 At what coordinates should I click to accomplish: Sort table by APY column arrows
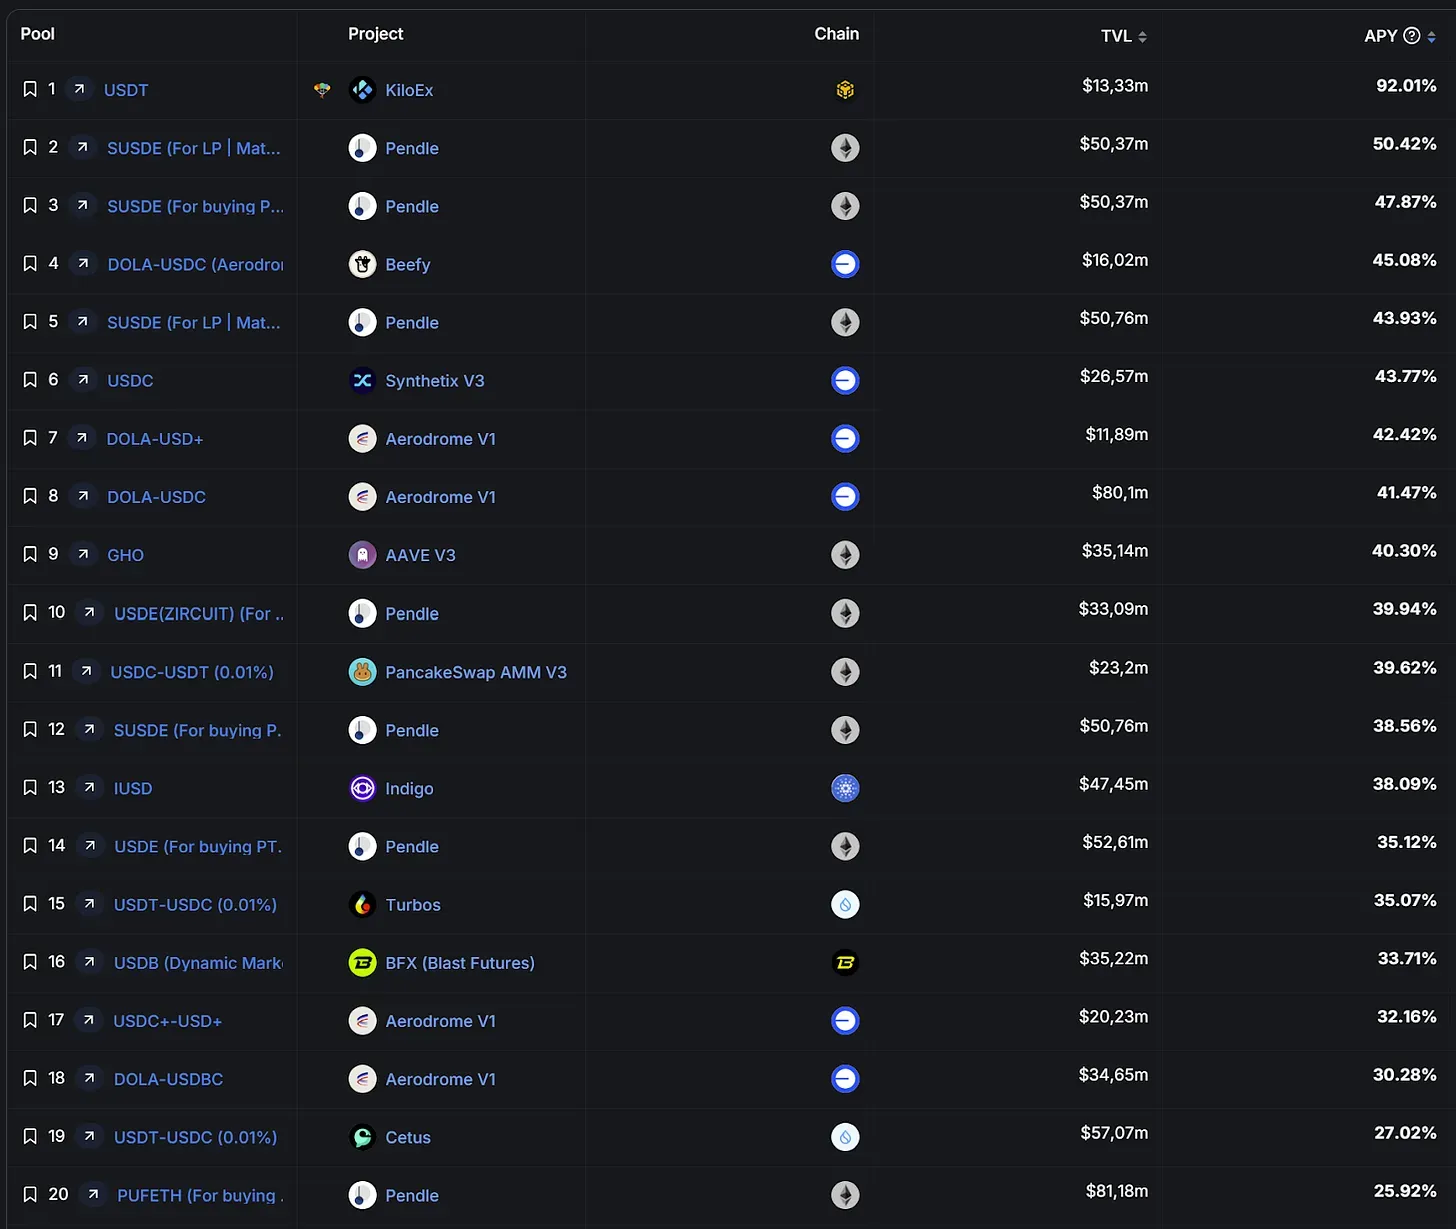(x=1431, y=37)
